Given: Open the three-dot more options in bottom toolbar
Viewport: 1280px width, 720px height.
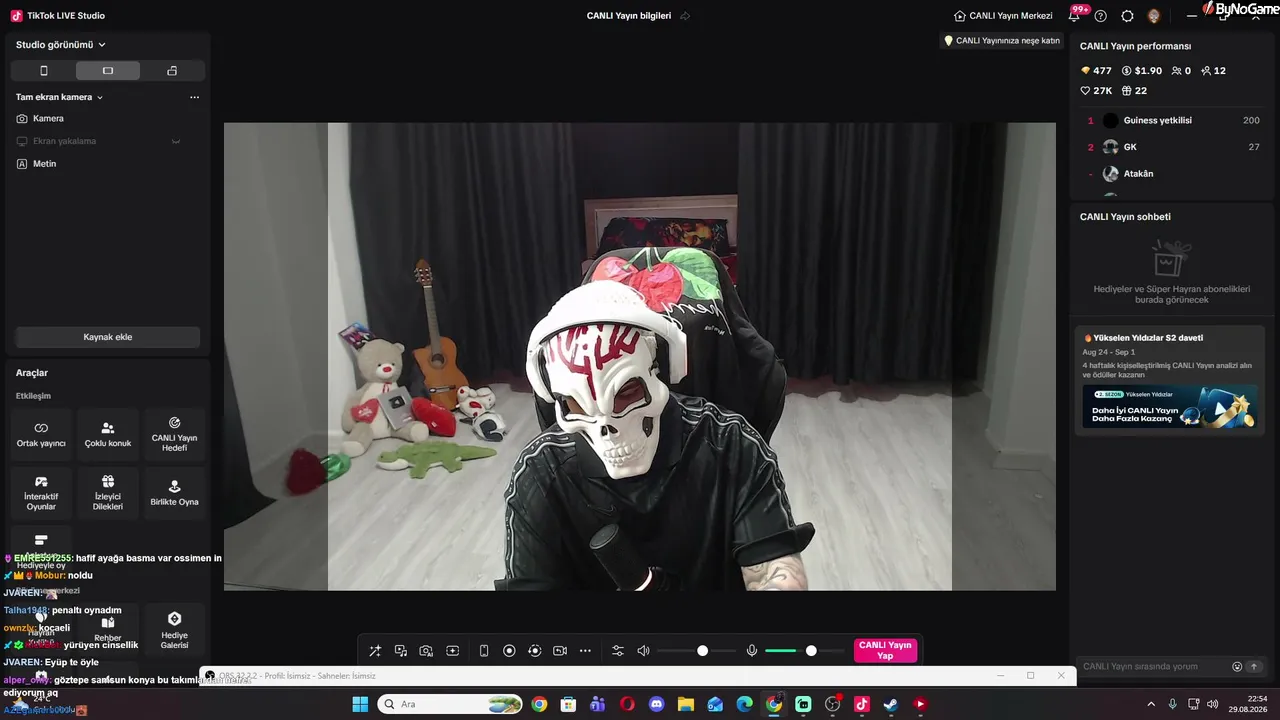Looking at the screenshot, I should click(x=586, y=651).
